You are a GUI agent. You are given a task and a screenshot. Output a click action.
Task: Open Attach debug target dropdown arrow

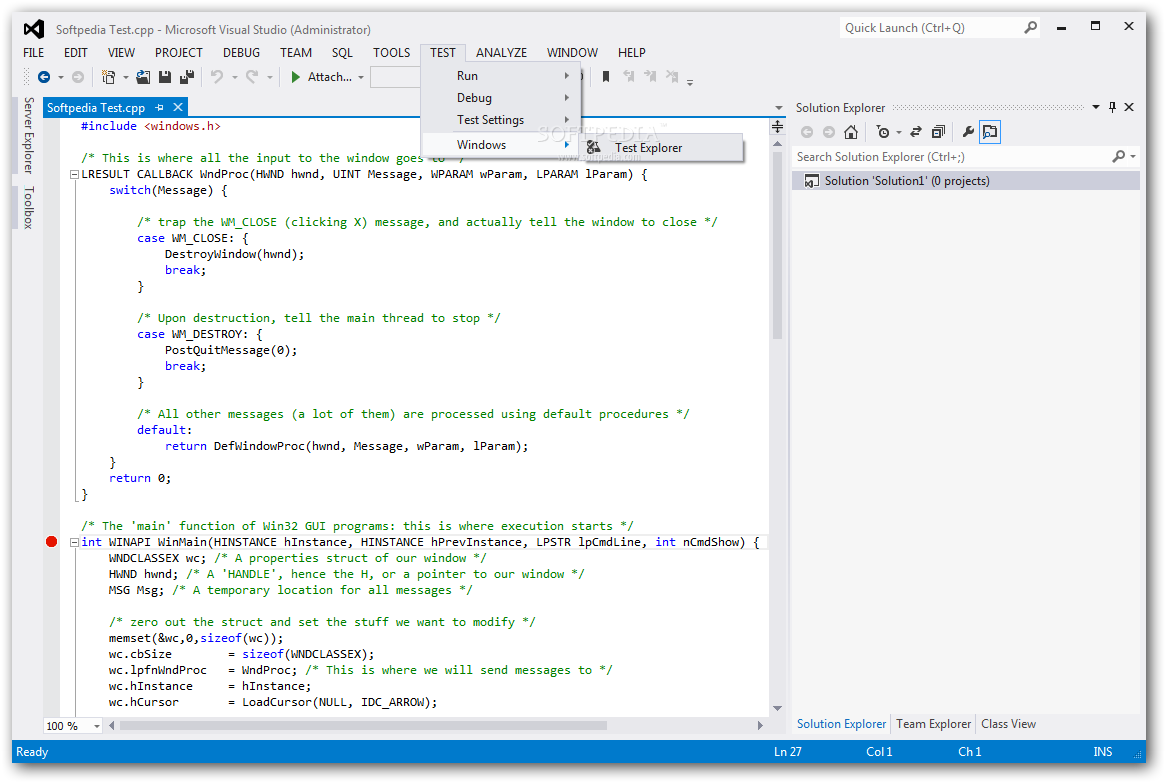(x=361, y=77)
